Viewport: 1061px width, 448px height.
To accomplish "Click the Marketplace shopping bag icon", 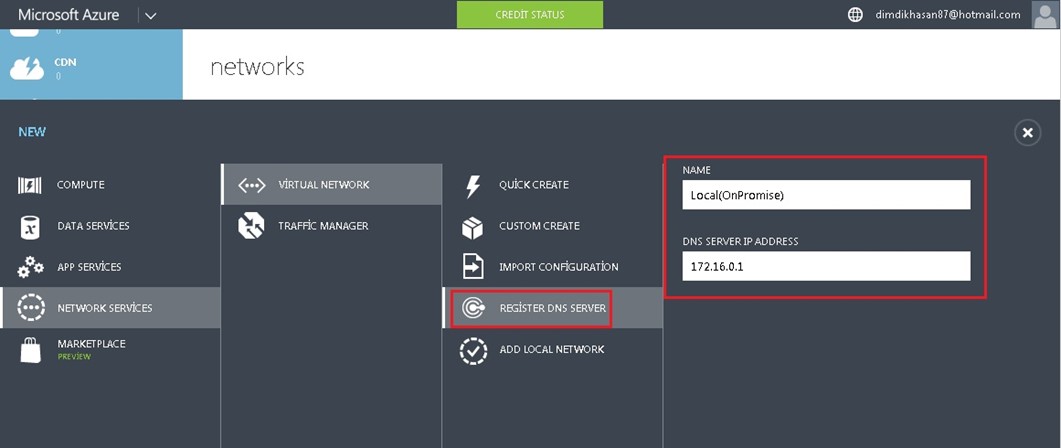I will point(30,349).
